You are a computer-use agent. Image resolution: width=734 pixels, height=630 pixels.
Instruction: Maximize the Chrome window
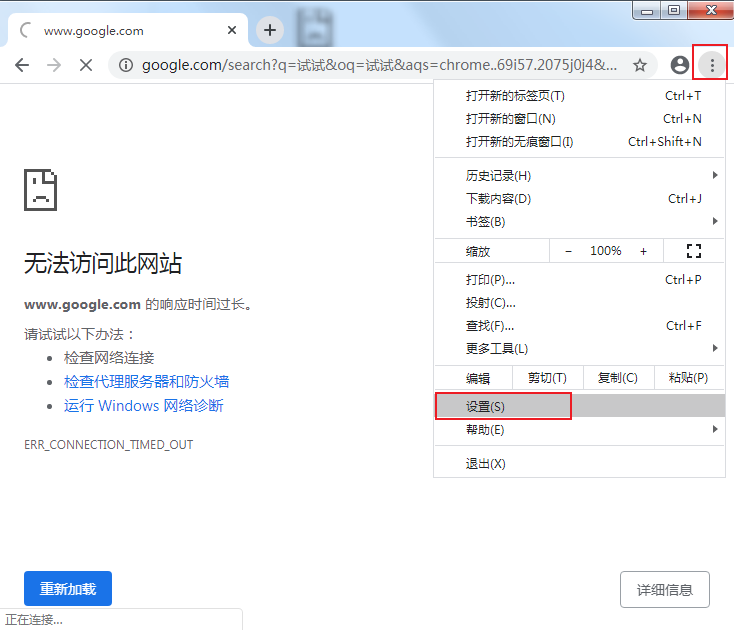[674, 10]
